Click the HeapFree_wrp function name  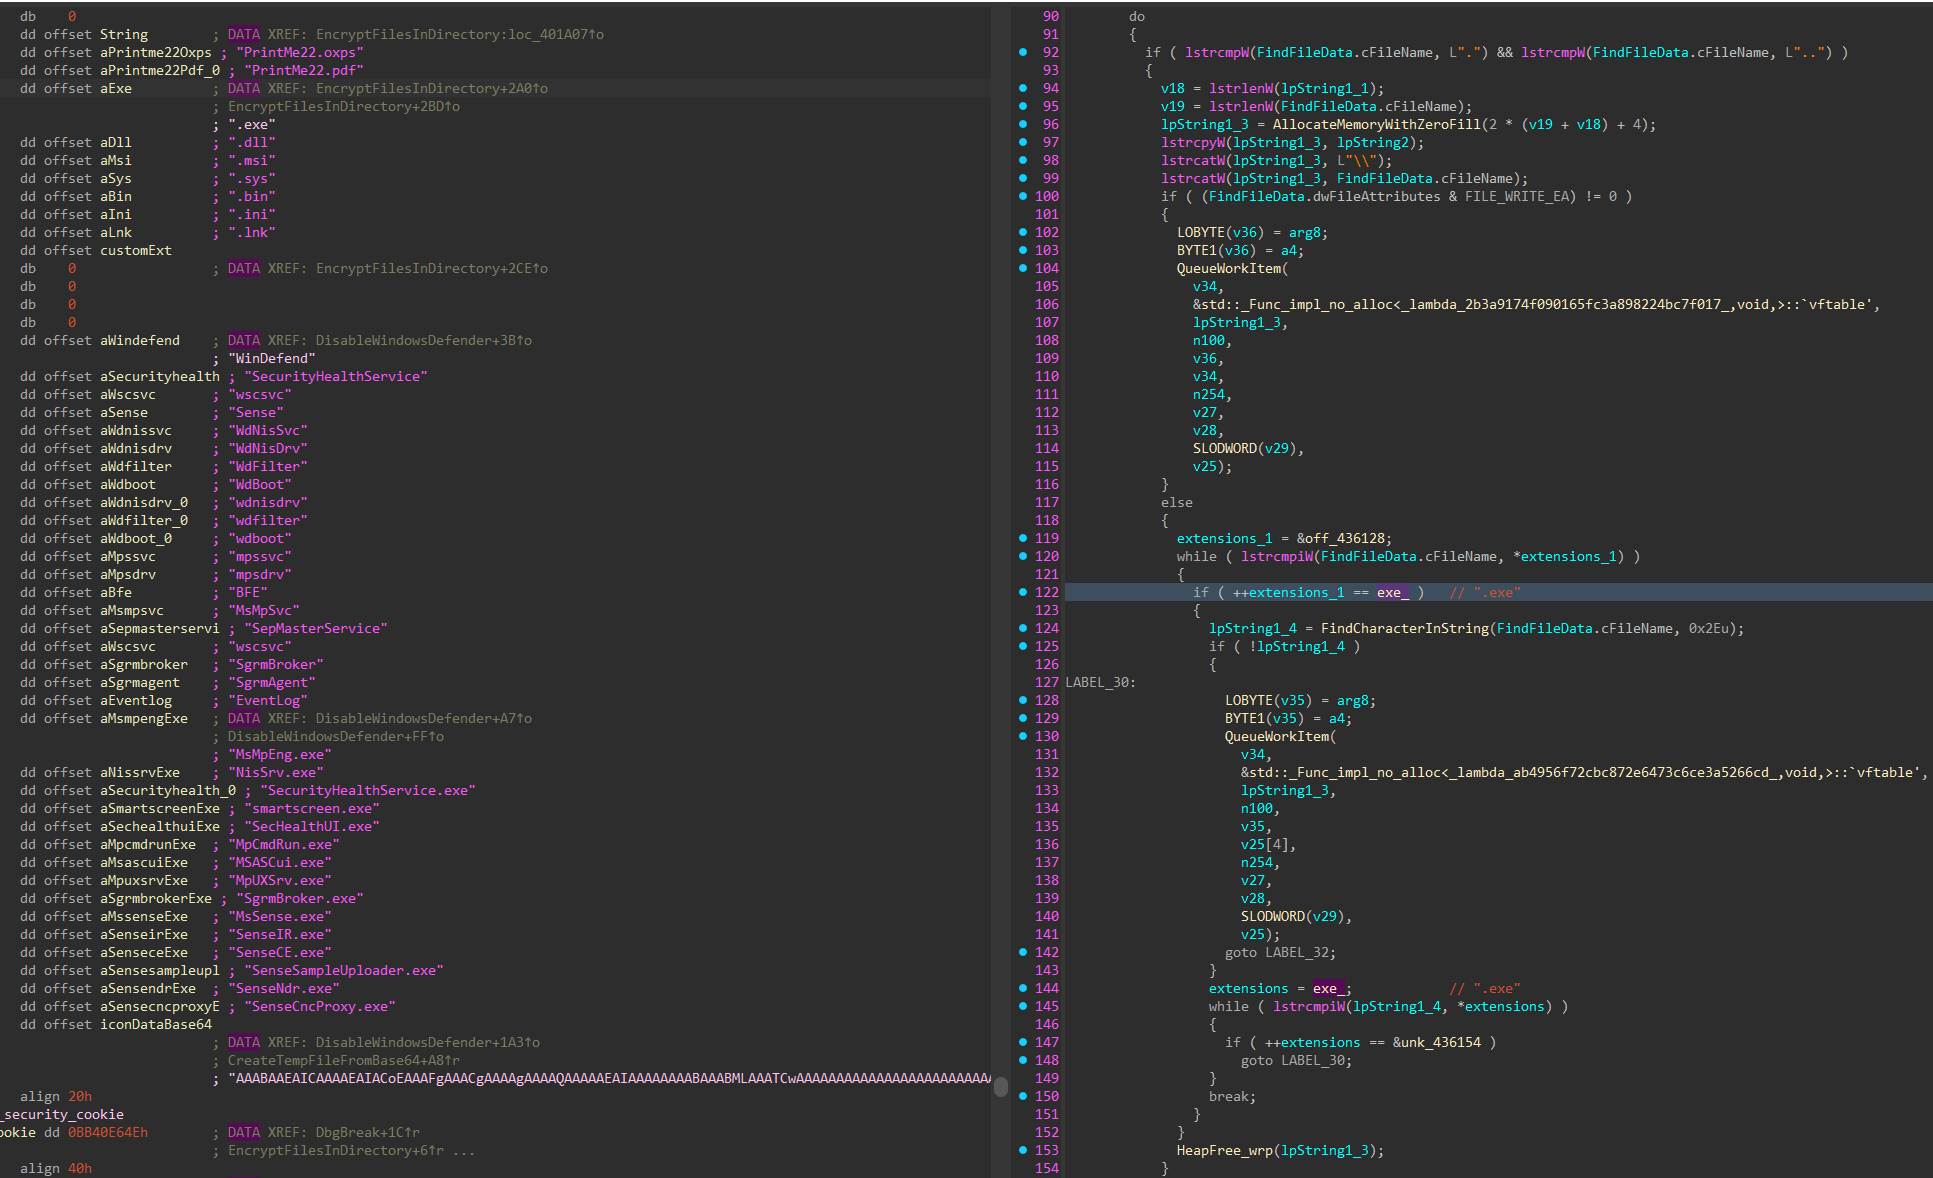point(1224,1150)
